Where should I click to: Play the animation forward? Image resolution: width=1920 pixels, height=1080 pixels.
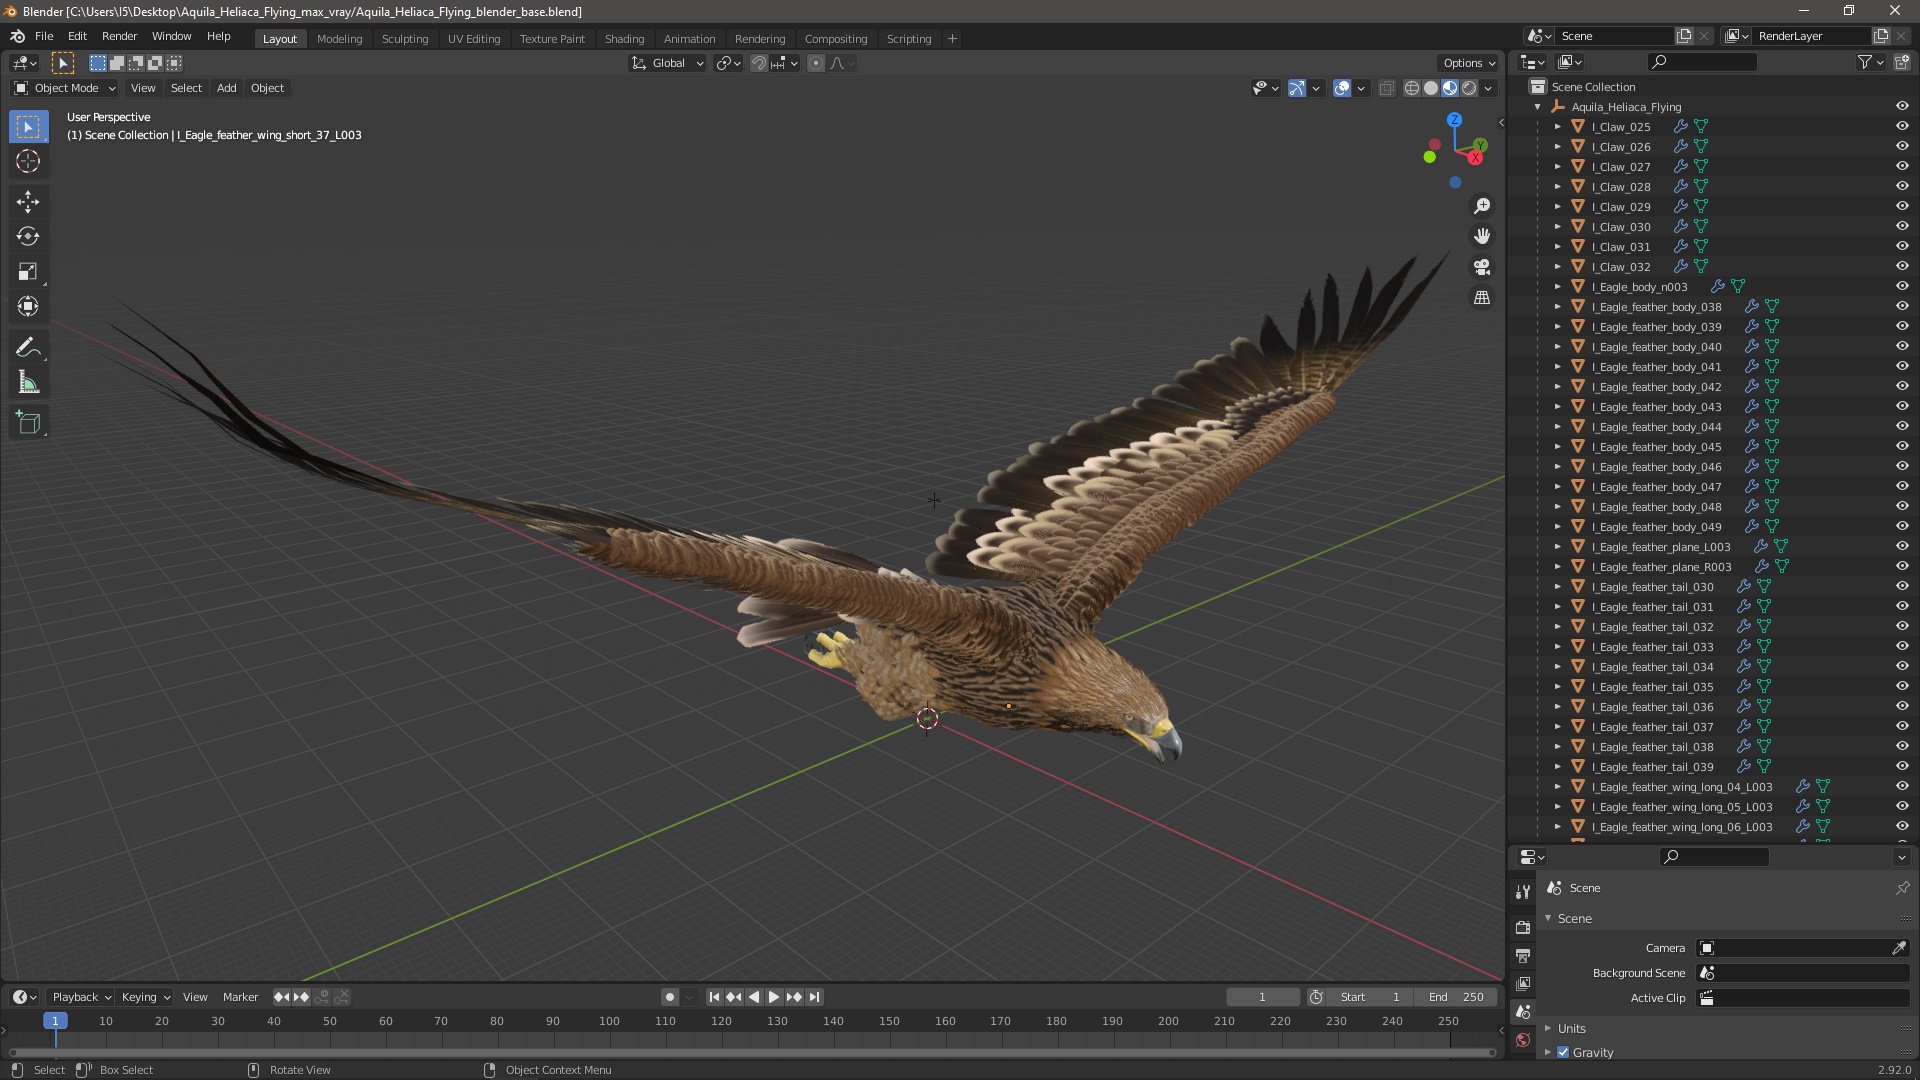pos(773,997)
